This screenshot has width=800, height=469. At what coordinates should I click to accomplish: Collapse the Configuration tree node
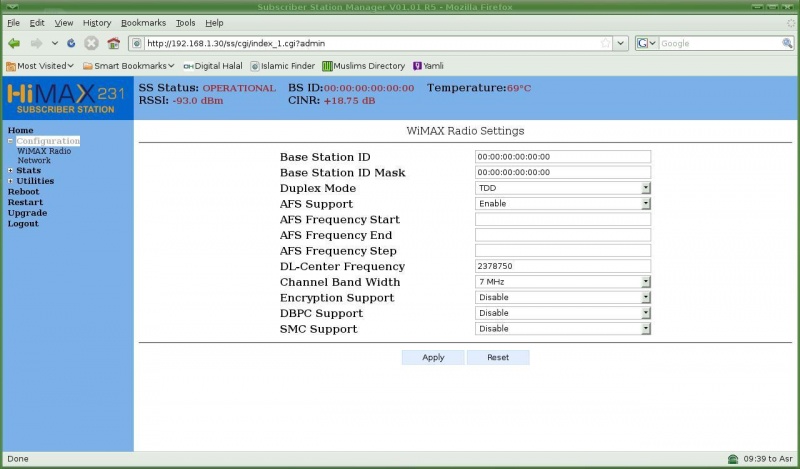pos(11,141)
